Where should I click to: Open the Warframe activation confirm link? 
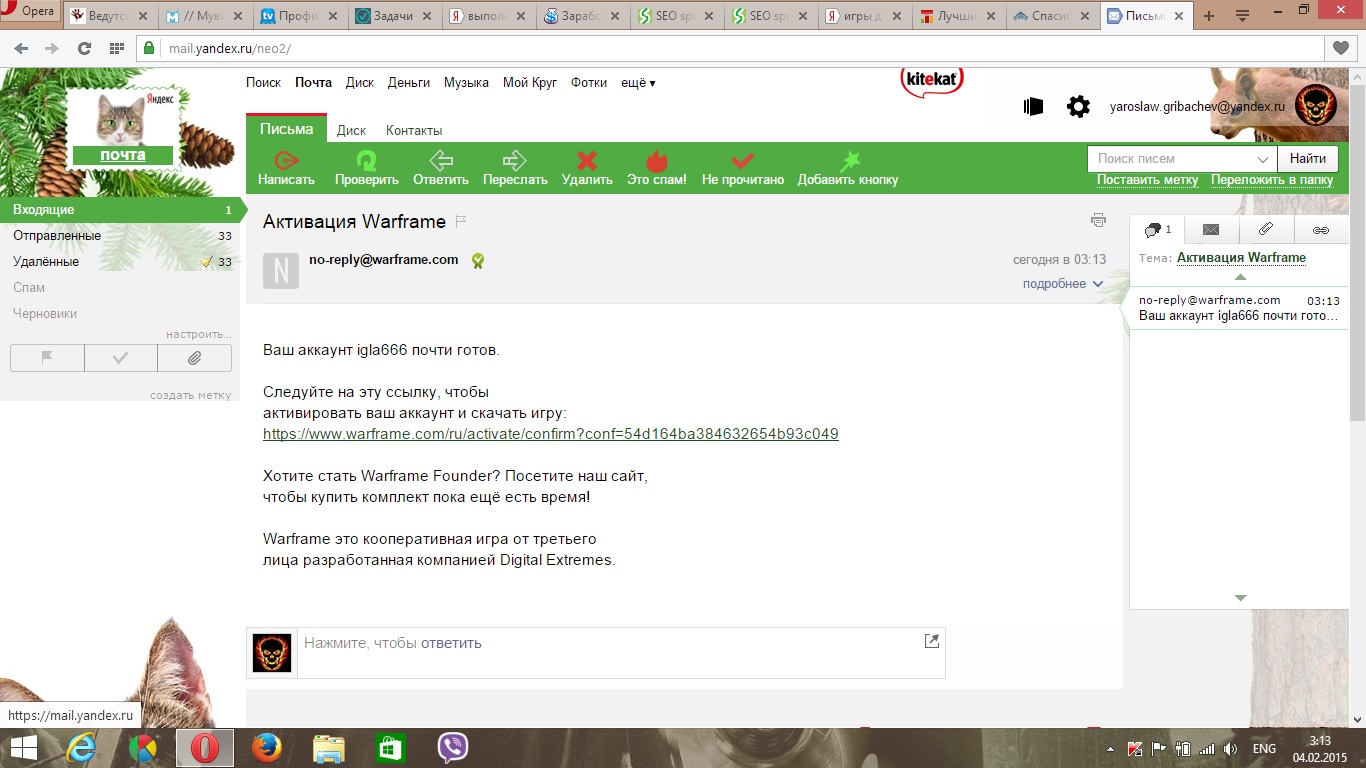551,434
